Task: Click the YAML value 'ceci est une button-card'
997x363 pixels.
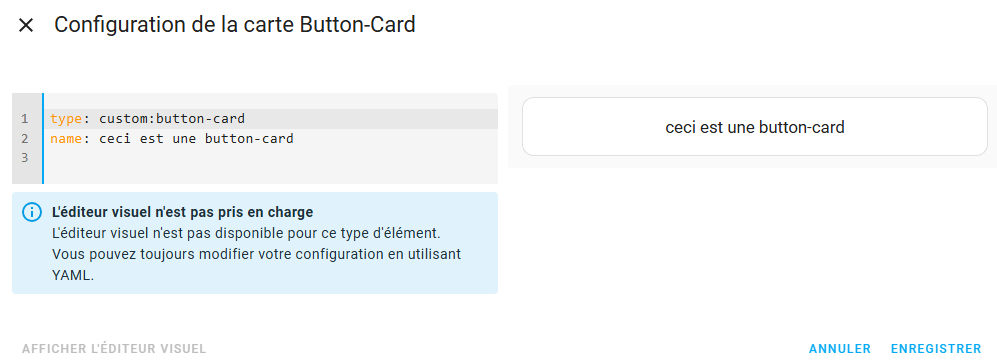Action: pos(196,139)
